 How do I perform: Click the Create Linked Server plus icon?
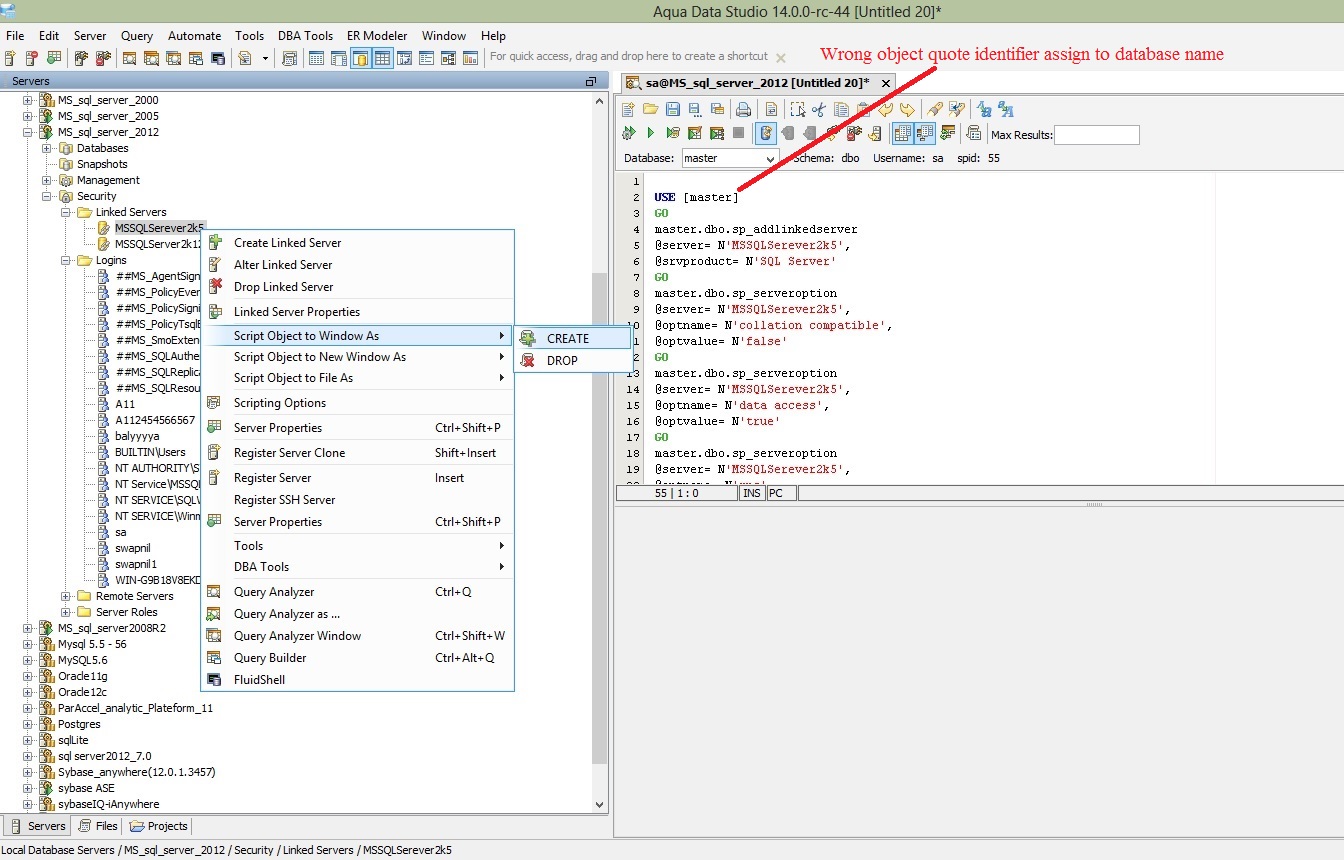click(x=214, y=242)
